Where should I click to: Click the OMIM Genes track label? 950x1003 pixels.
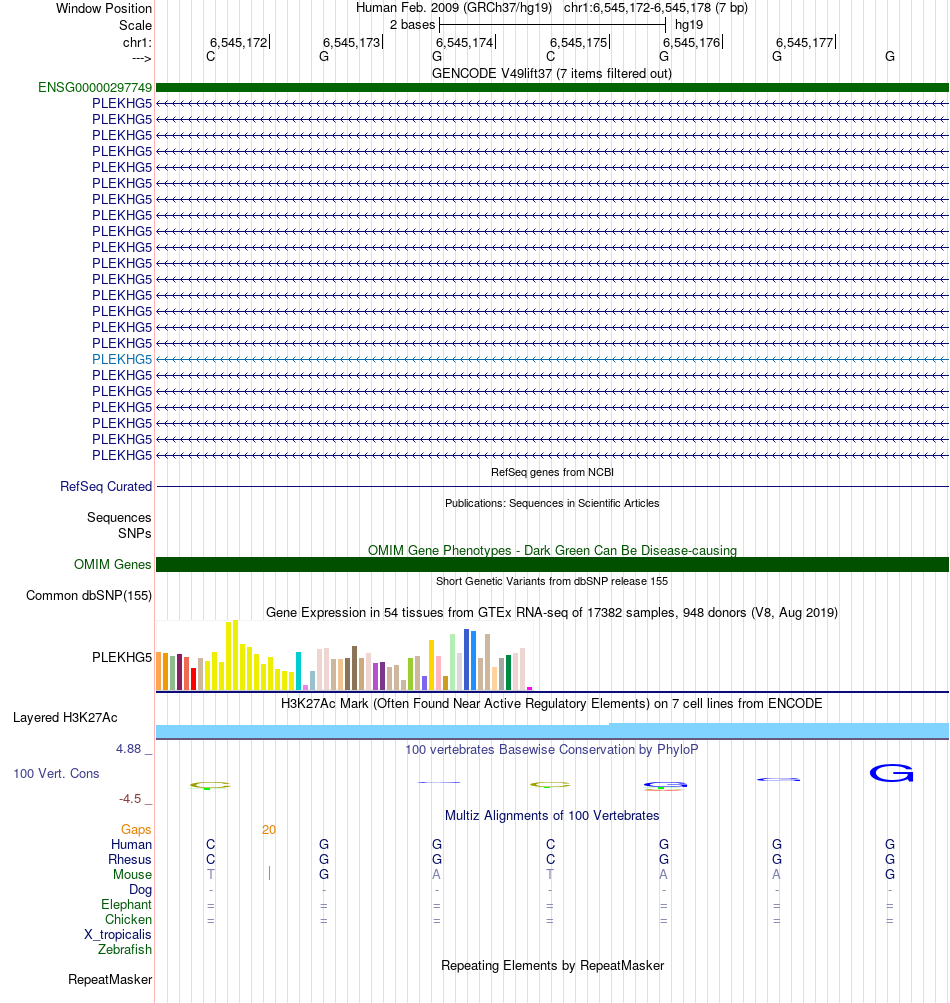point(112,565)
